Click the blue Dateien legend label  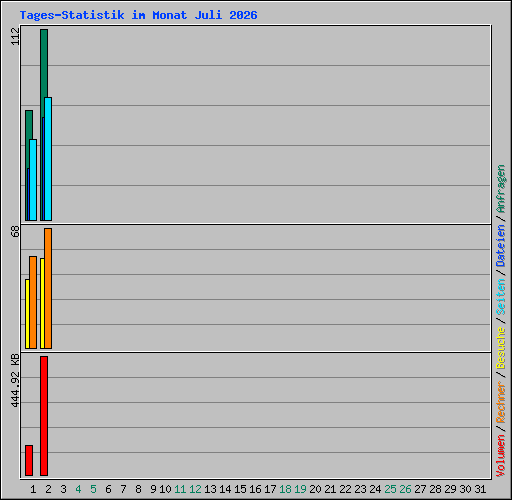[501, 246]
